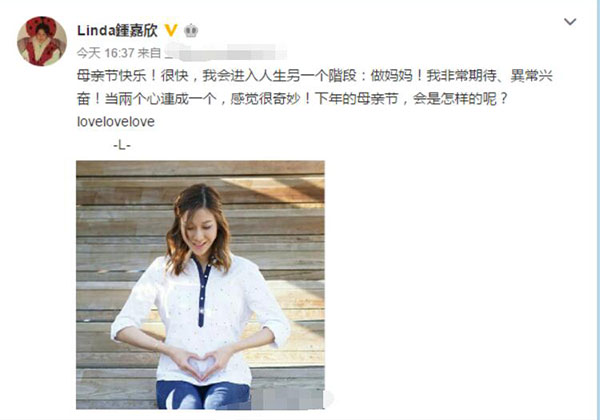Visit the Linda鍾嘉欣 username link

click(117, 31)
